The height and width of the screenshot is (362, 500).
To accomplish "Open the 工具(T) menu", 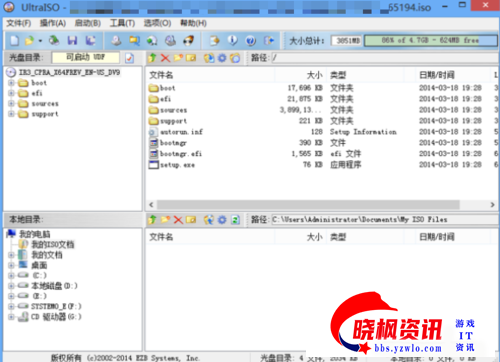I will tap(122, 23).
